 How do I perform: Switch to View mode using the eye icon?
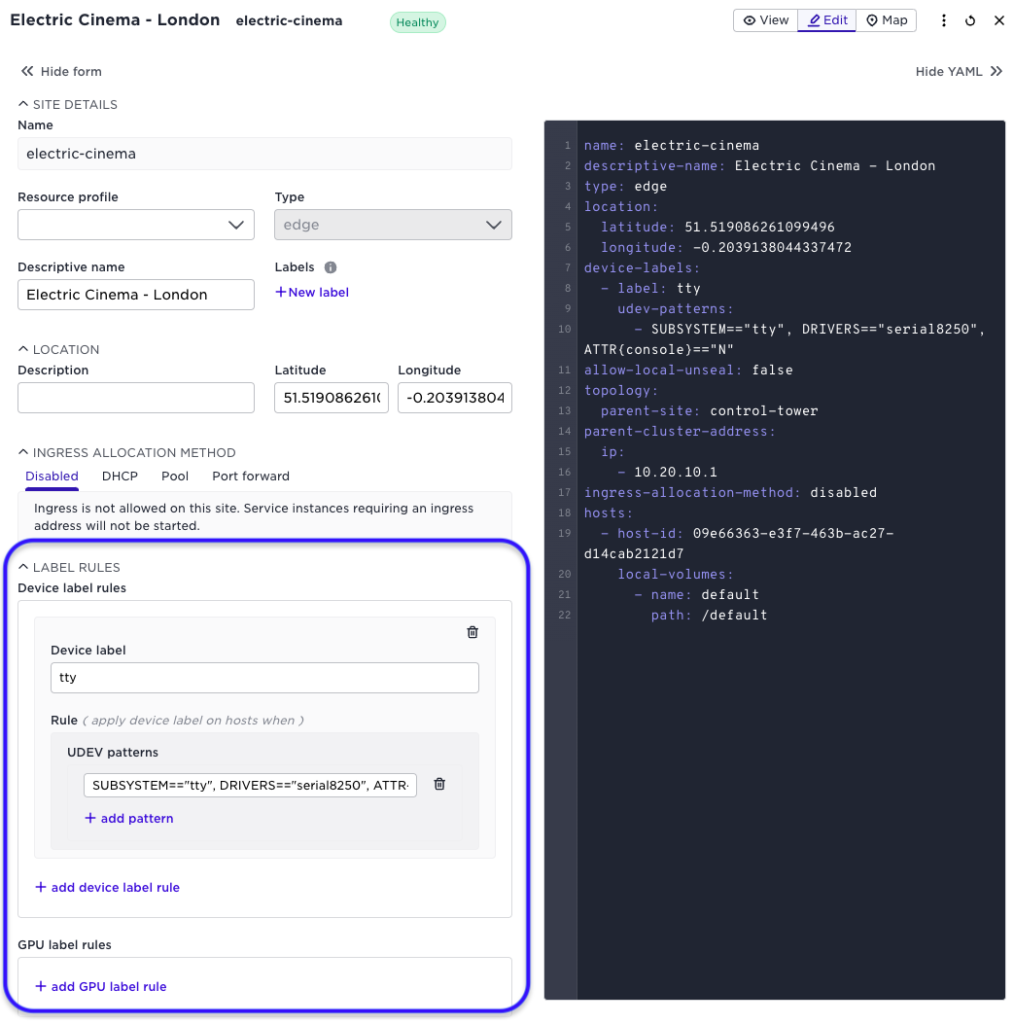765,20
